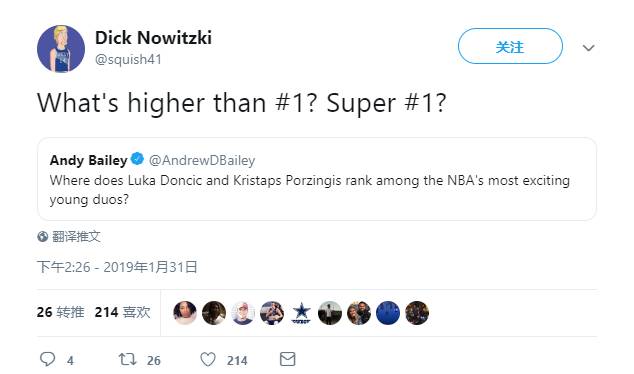View the 26 转推 retweets list
Viewport: 634px width, 374px height.
pyautogui.click(x=60, y=312)
